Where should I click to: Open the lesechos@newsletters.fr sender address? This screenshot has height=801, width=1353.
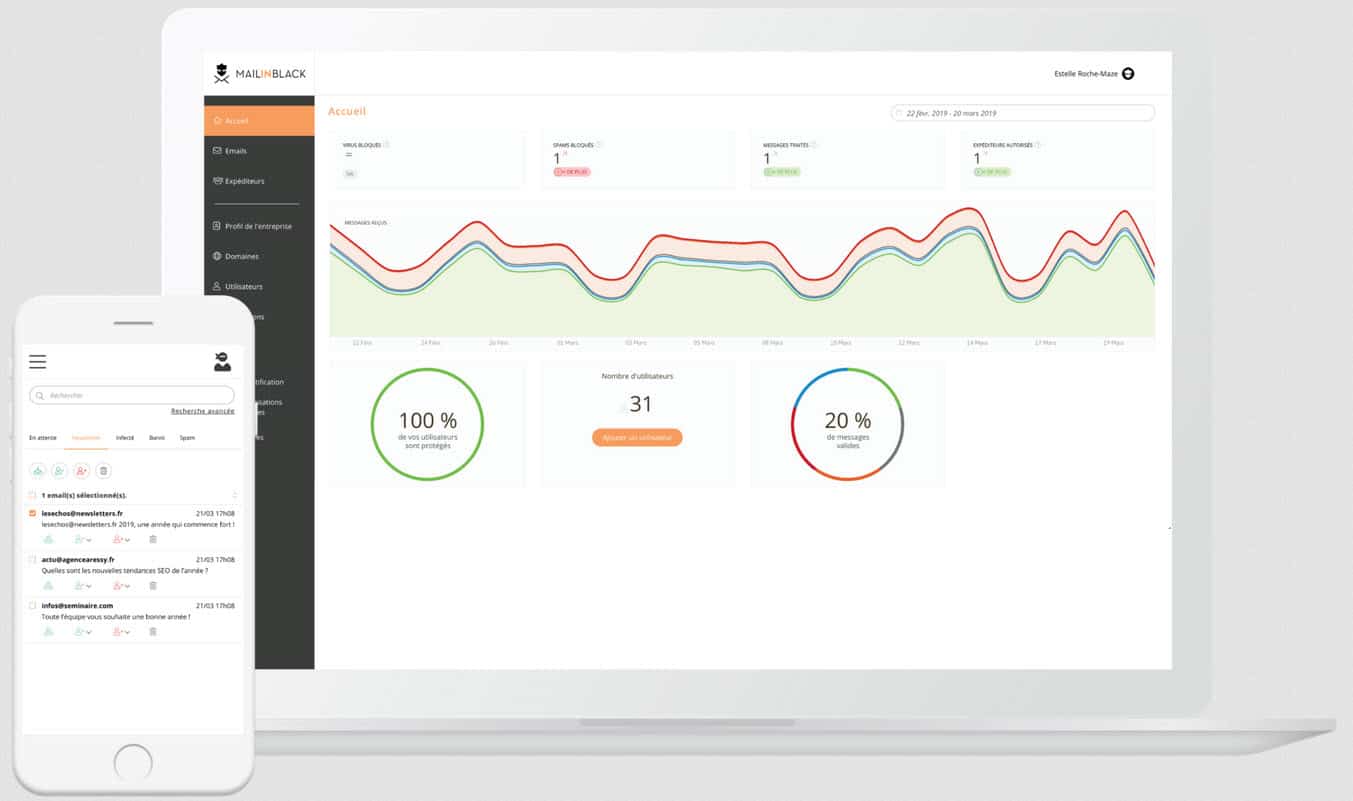point(82,513)
